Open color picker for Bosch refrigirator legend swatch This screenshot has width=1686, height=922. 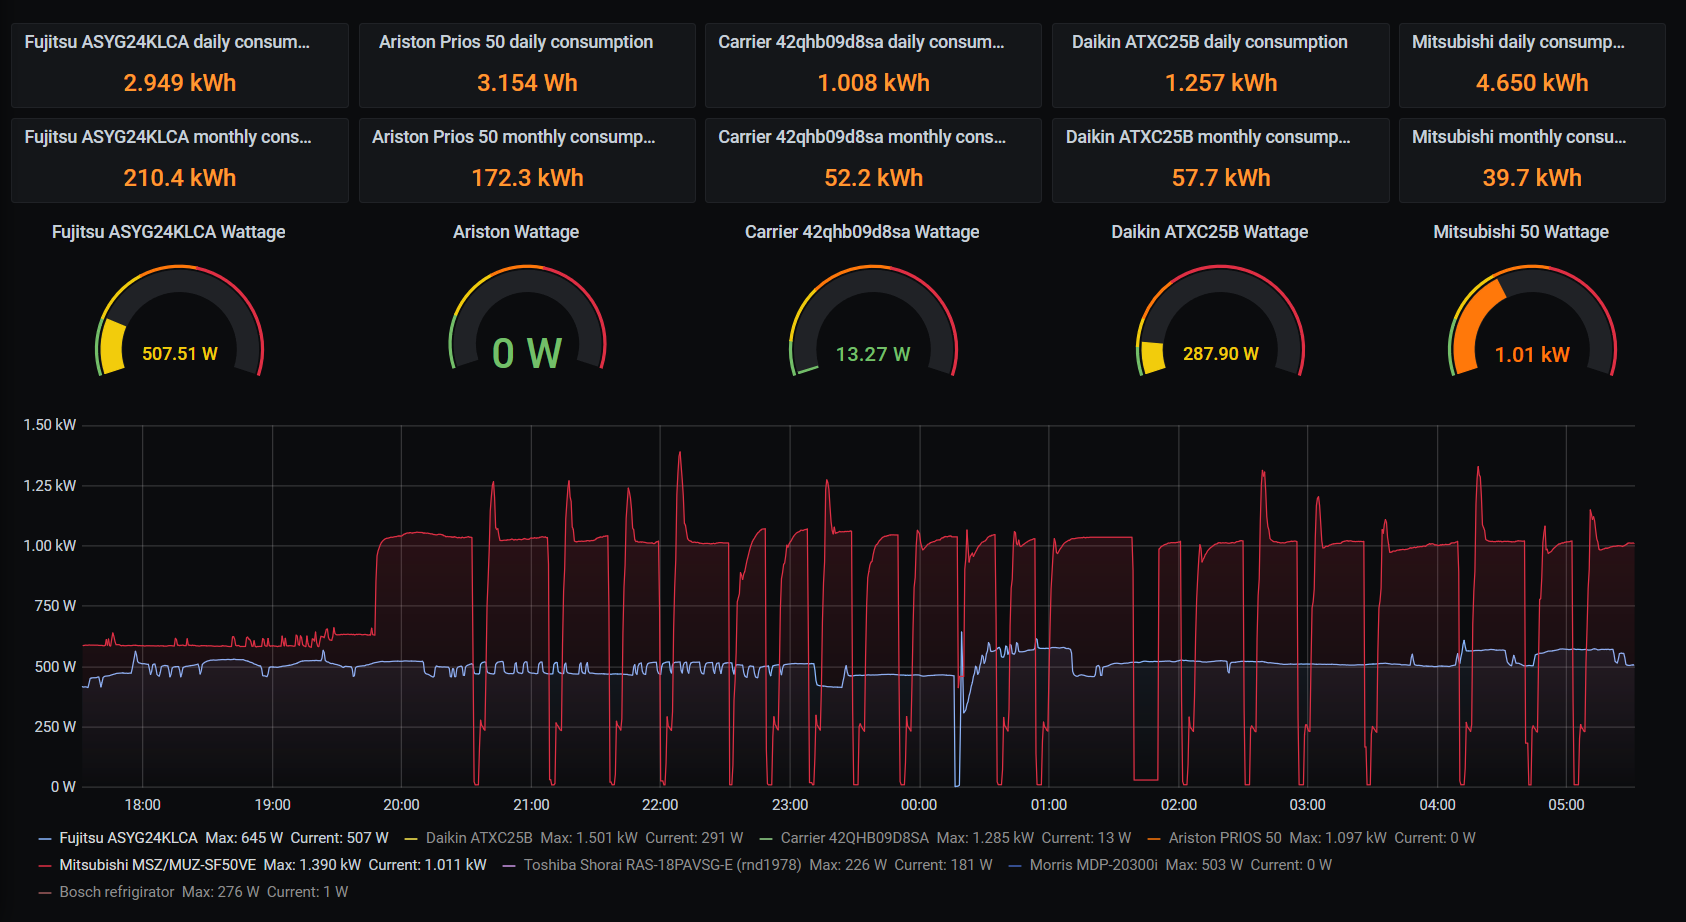coord(44,892)
